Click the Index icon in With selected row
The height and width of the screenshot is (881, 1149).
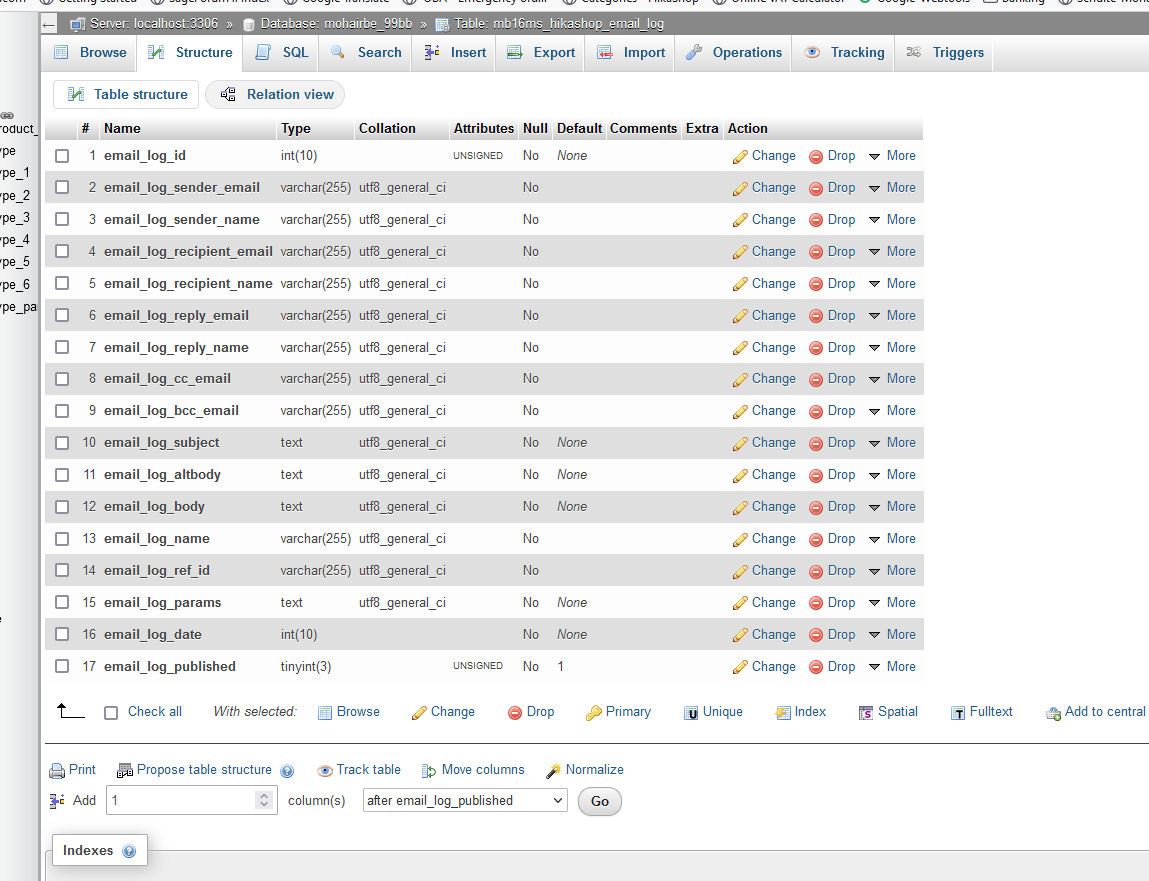[783, 712]
